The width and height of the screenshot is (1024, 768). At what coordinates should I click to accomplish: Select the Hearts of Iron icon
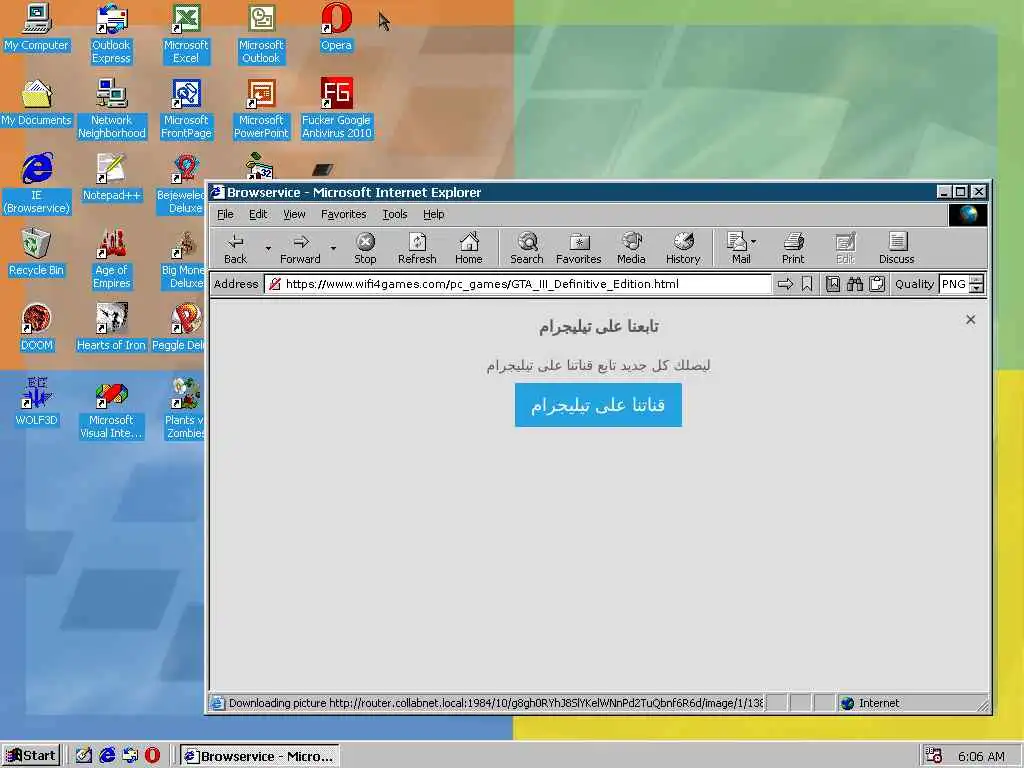coord(111,327)
